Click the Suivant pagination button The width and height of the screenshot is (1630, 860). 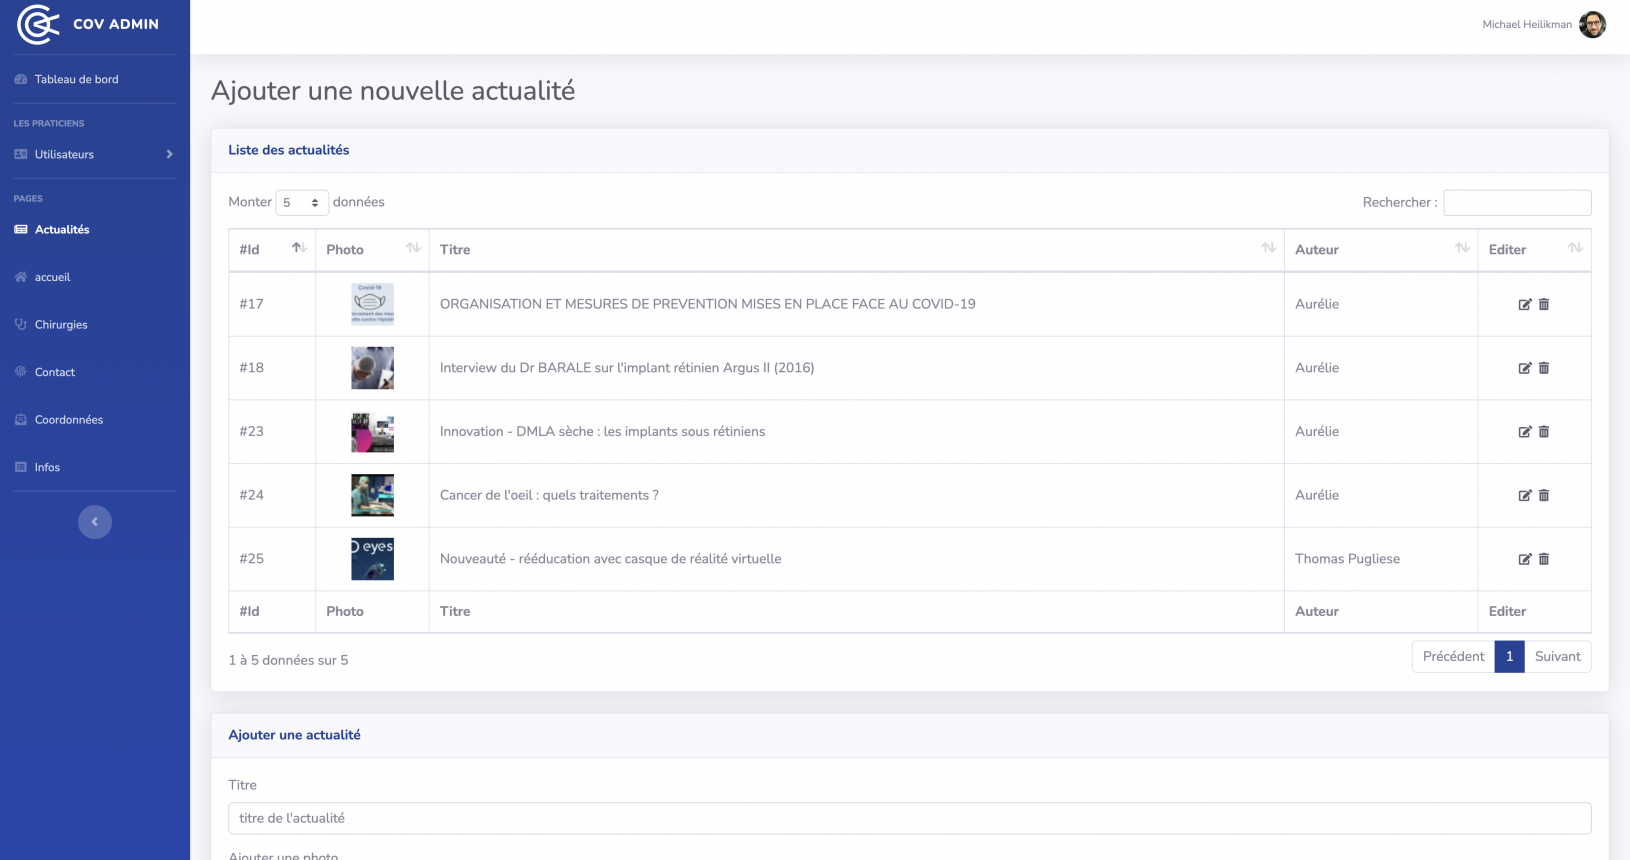1557,656
